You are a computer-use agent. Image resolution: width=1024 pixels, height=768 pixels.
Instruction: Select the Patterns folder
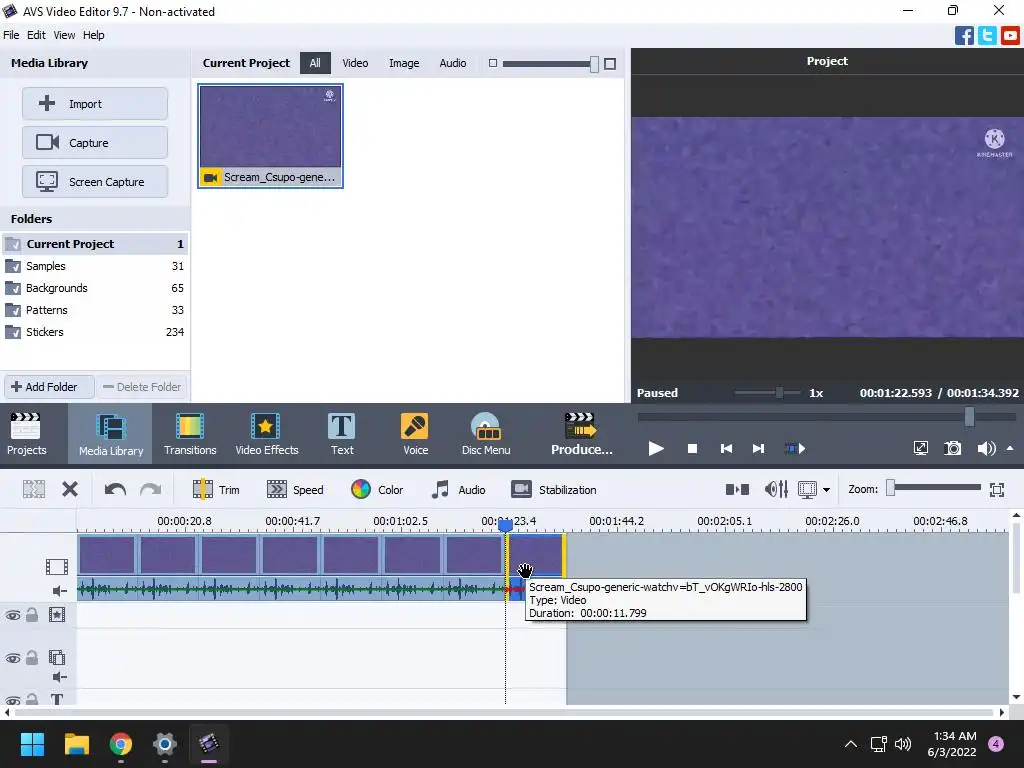point(95,310)
